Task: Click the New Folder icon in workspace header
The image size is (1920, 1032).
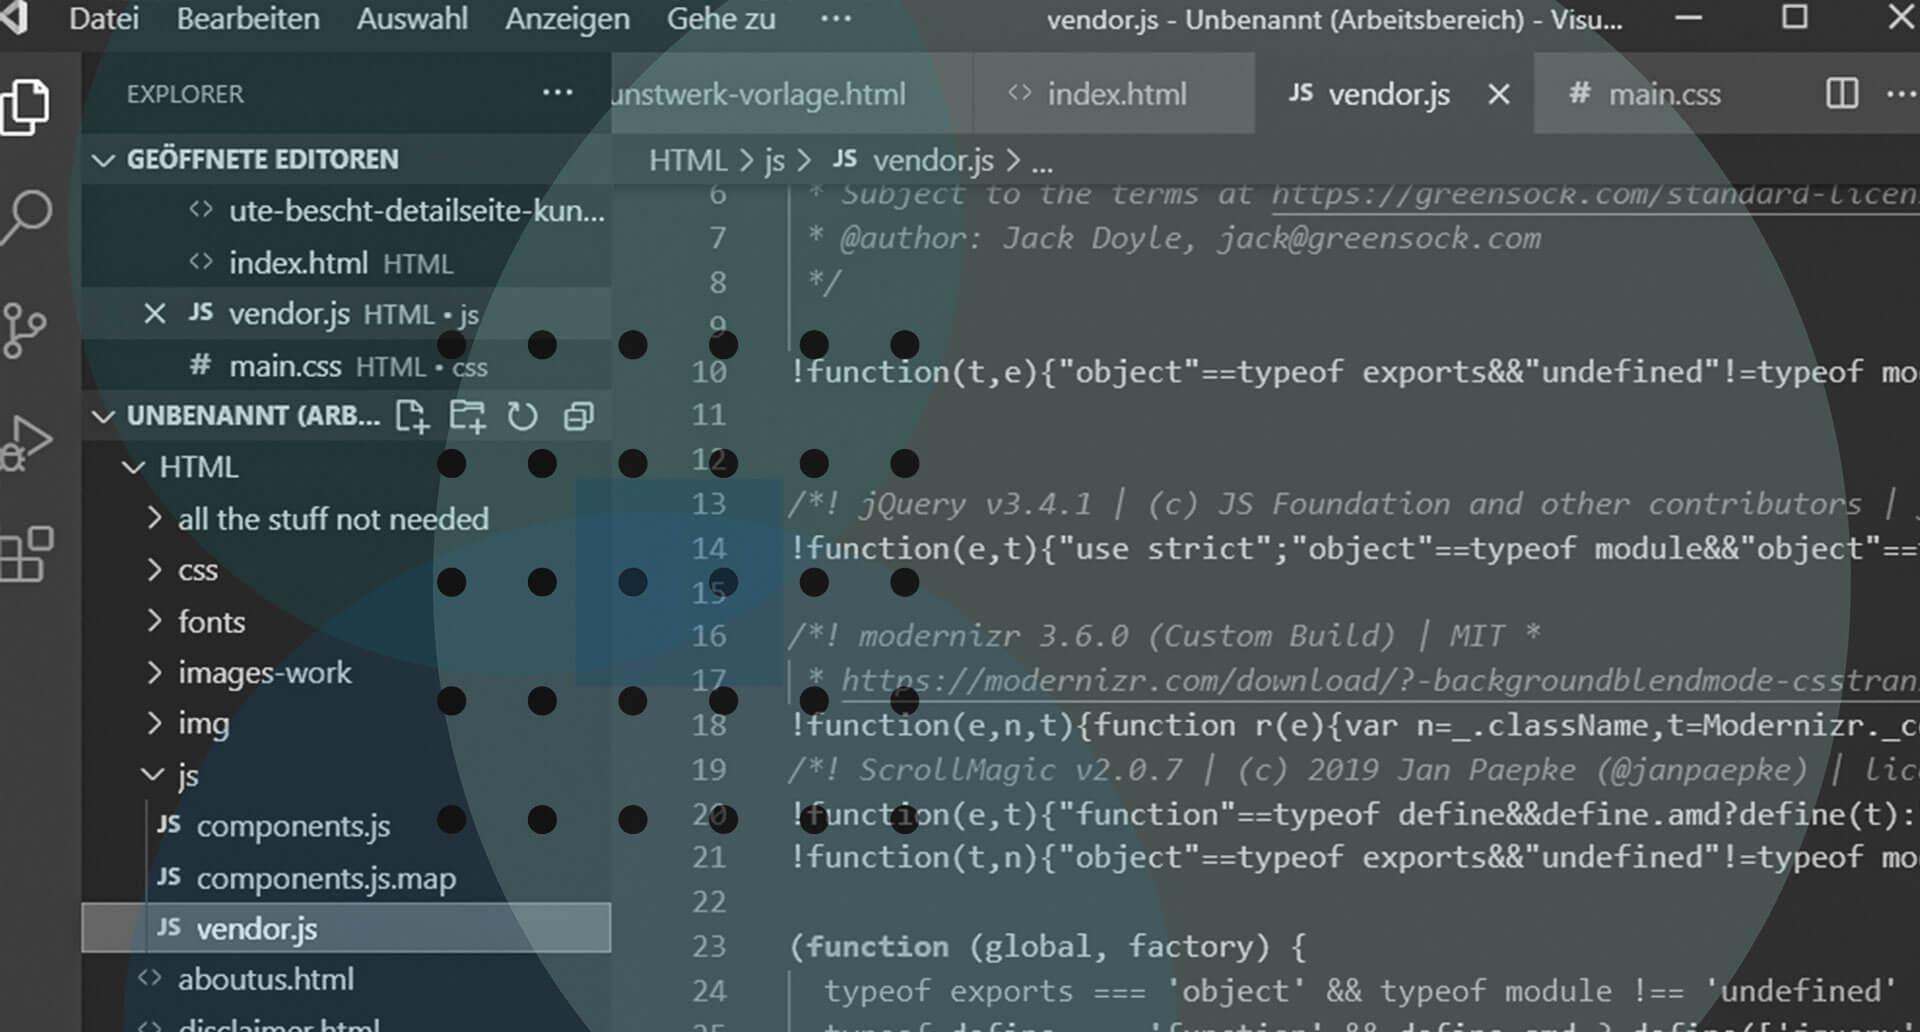Action: pos(467,416)
